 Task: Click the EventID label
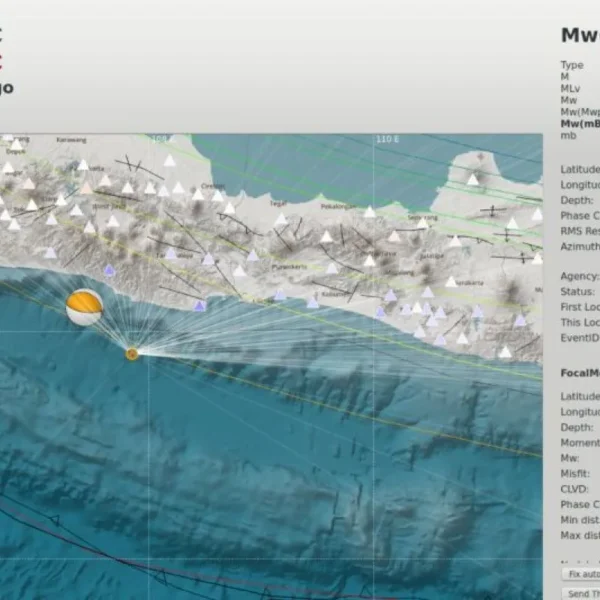point(580,338)
